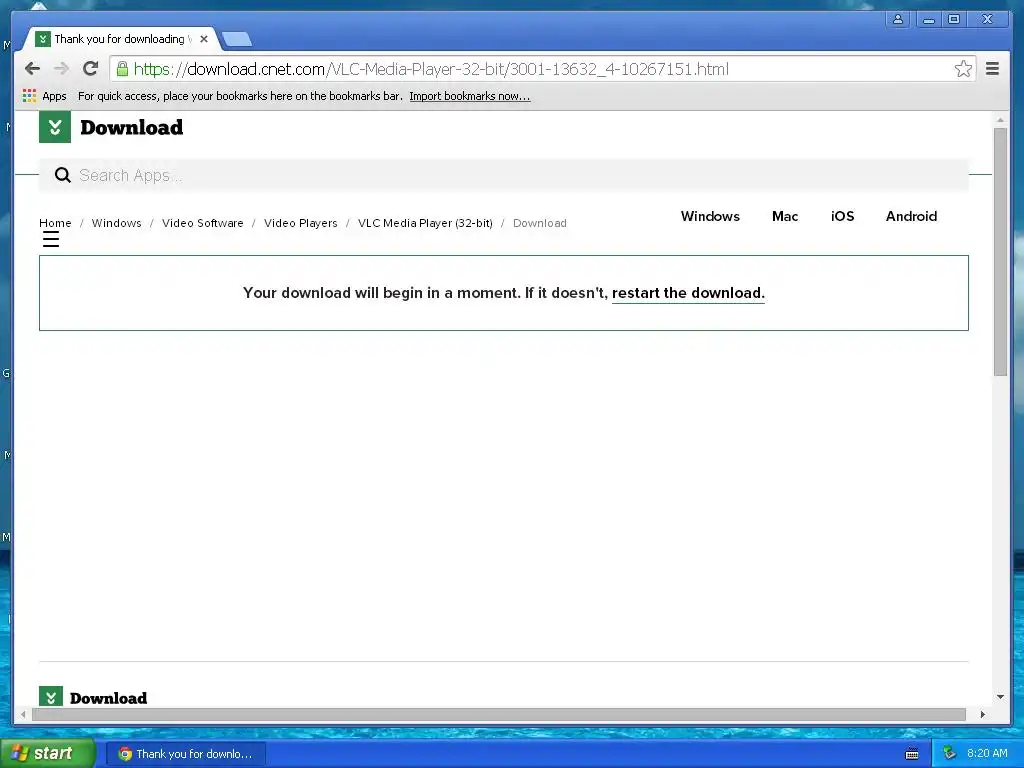Select the Mac platform menu
The width and height of the screenshot is (1024, 768).
(785, 216)
